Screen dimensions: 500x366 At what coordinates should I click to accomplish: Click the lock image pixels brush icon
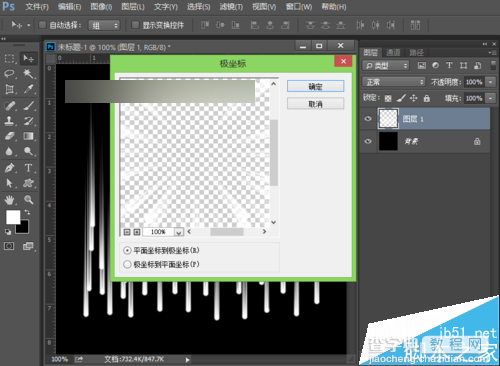pos(401,98)
